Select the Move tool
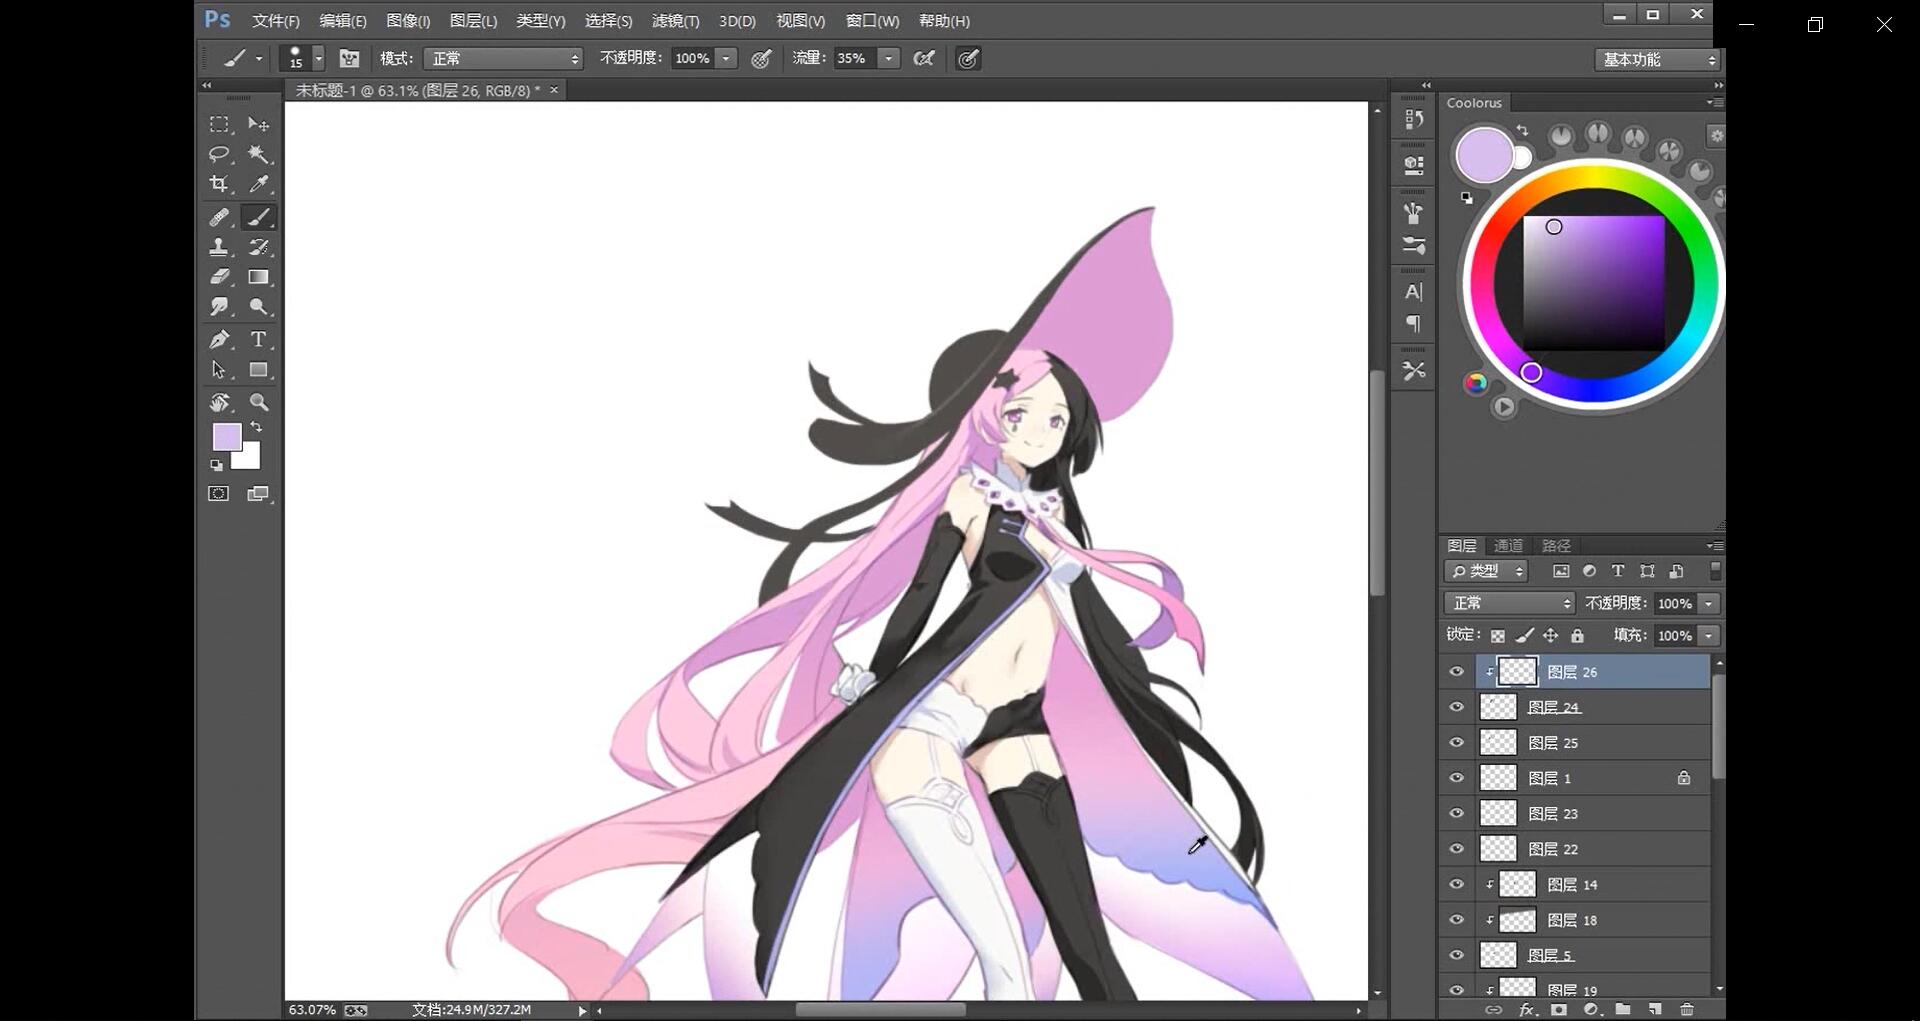 pyautogui.click(x=258, y=124)
